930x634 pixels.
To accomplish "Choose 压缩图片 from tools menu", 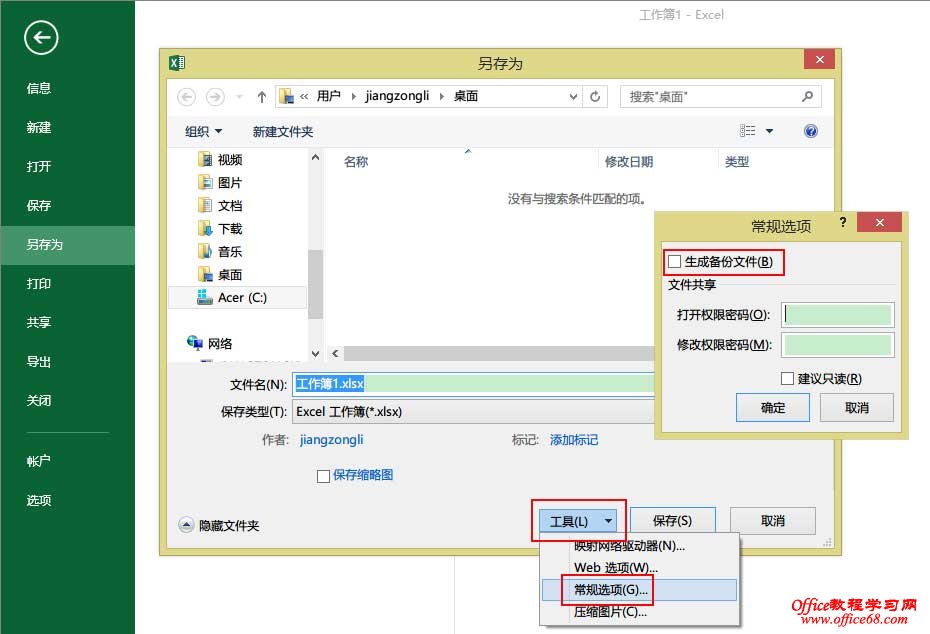I will click(x=639, y=611).
